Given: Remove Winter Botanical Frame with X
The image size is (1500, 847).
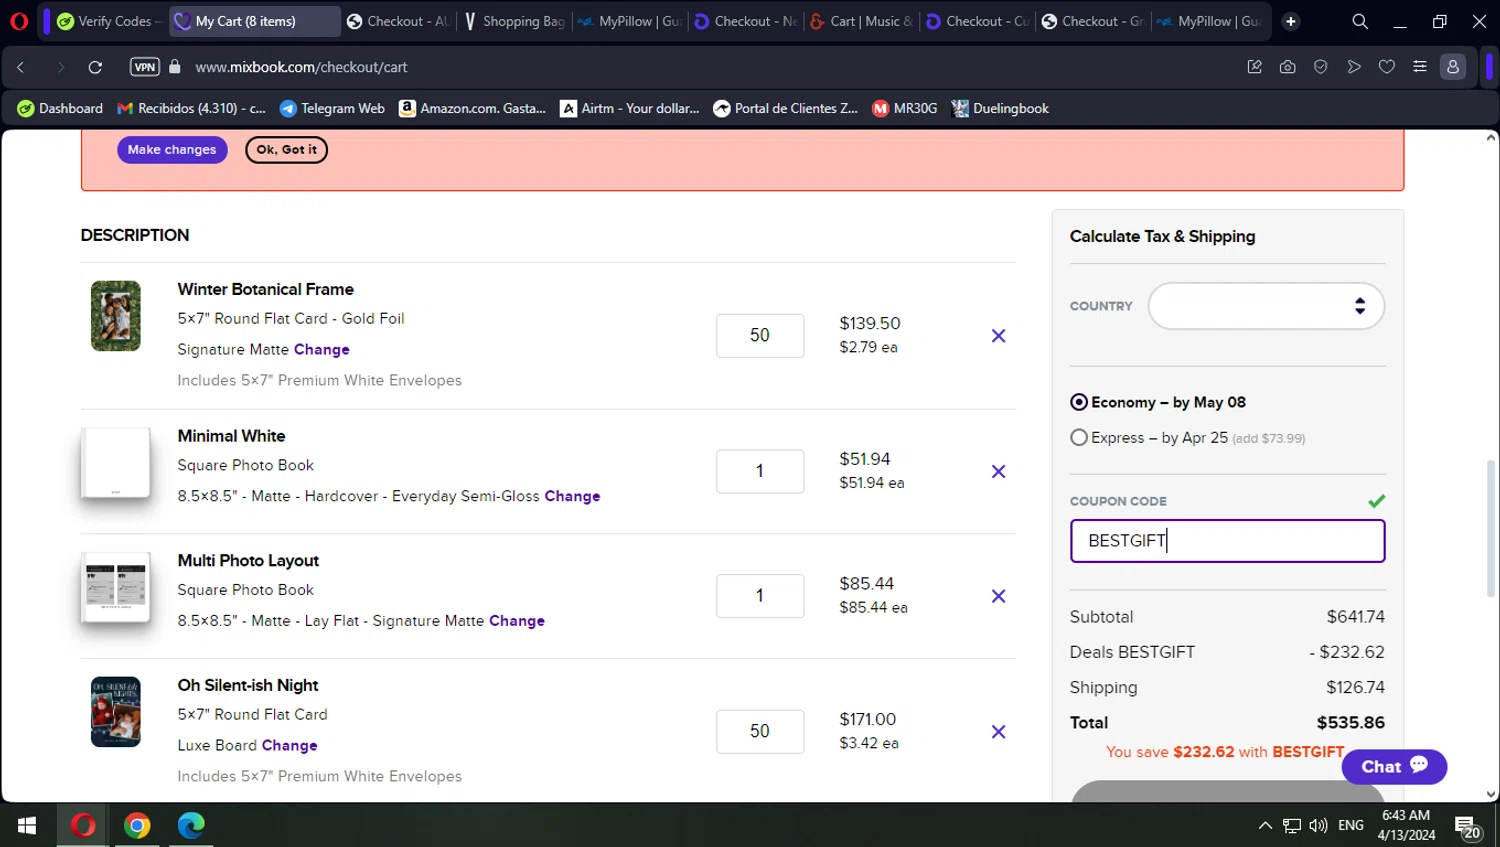Looking at the screenshot, I should point(998,336).
